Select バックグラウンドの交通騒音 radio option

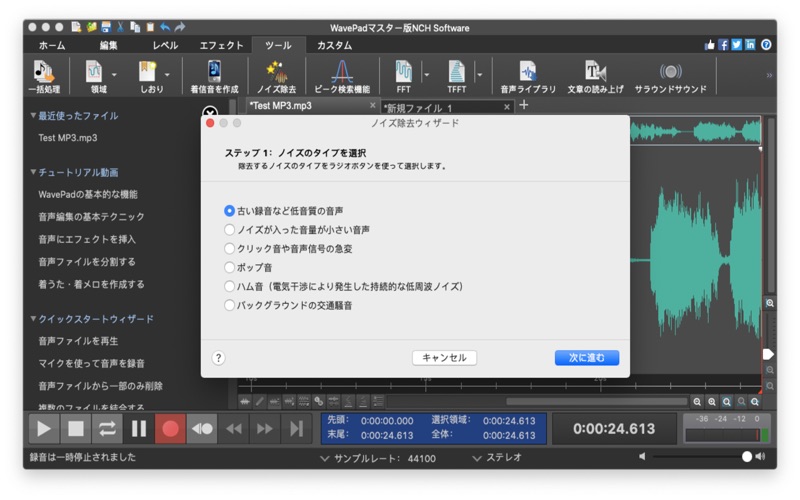pyautogui.click(x=230, y=305)
